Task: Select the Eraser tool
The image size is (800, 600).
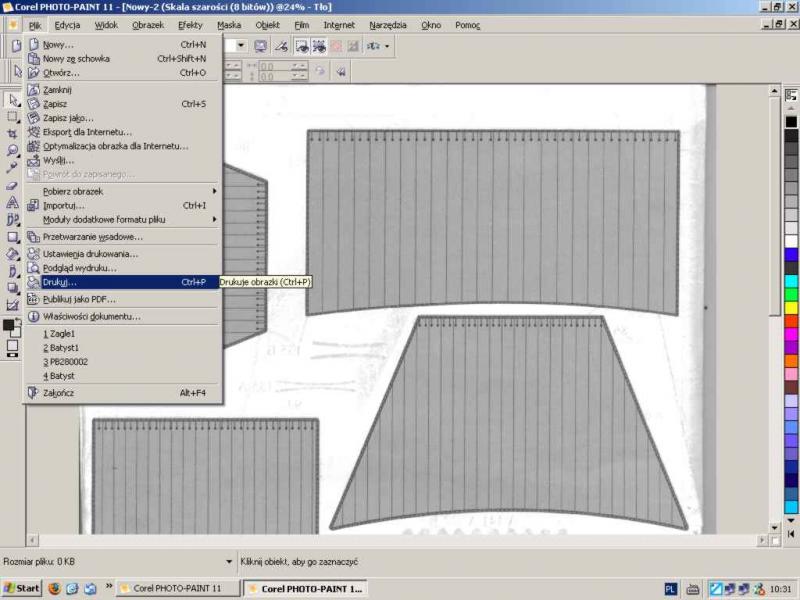Action: [x=12, y=185]
